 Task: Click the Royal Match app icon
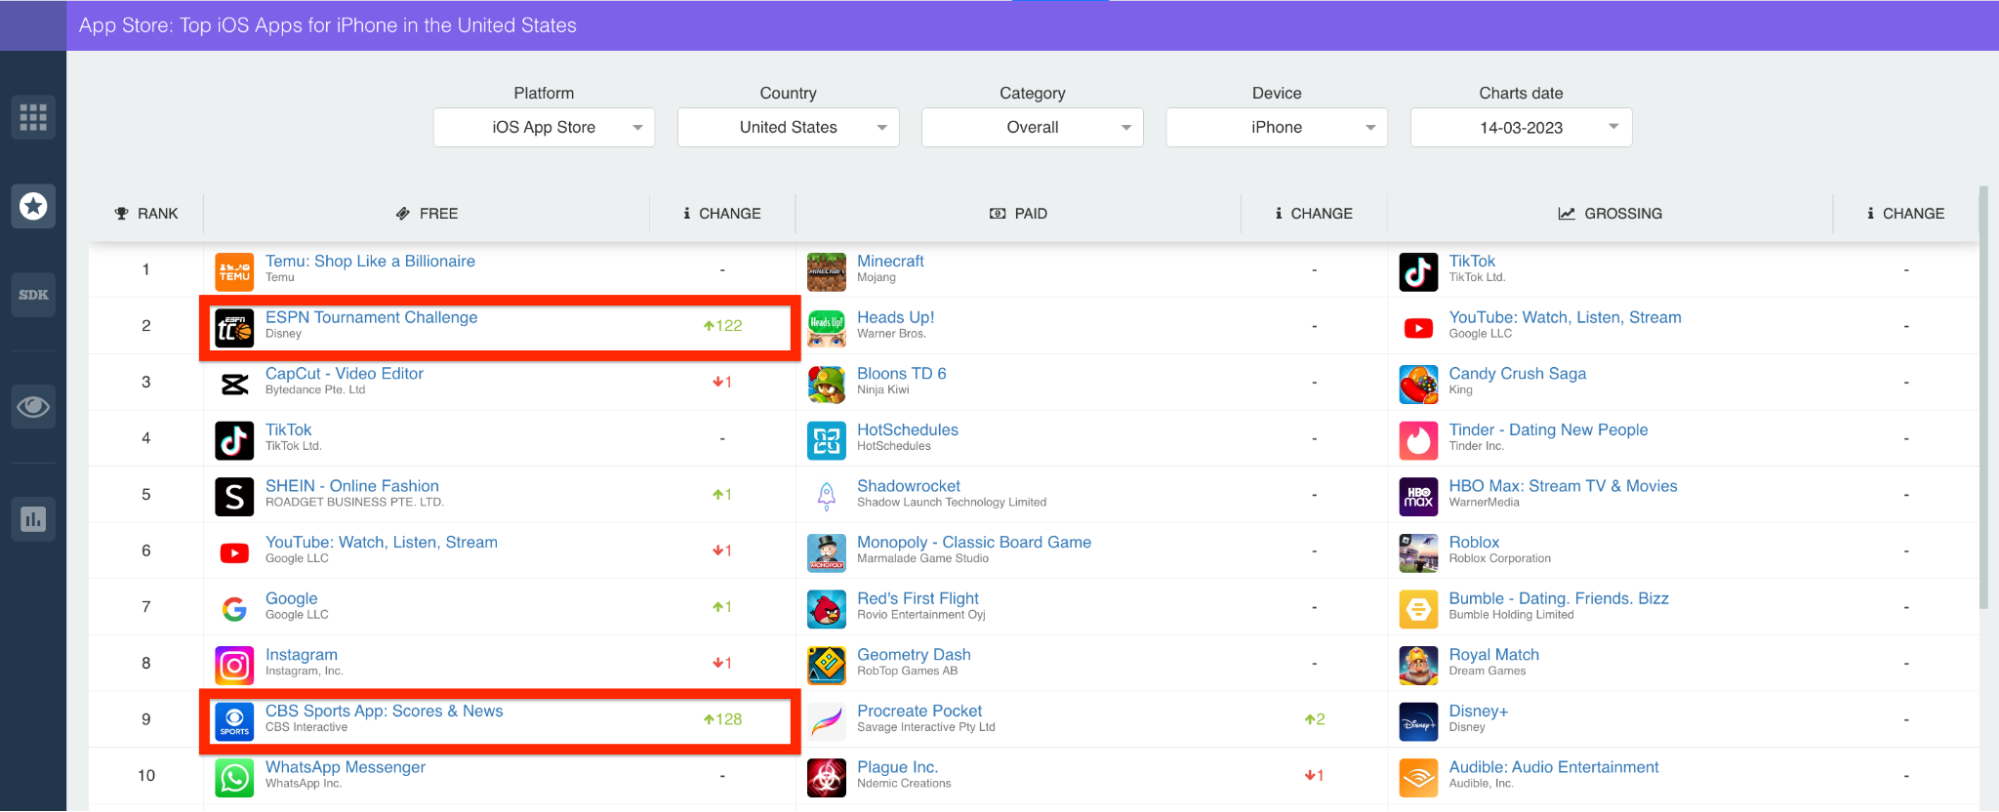pos(1418,665)
